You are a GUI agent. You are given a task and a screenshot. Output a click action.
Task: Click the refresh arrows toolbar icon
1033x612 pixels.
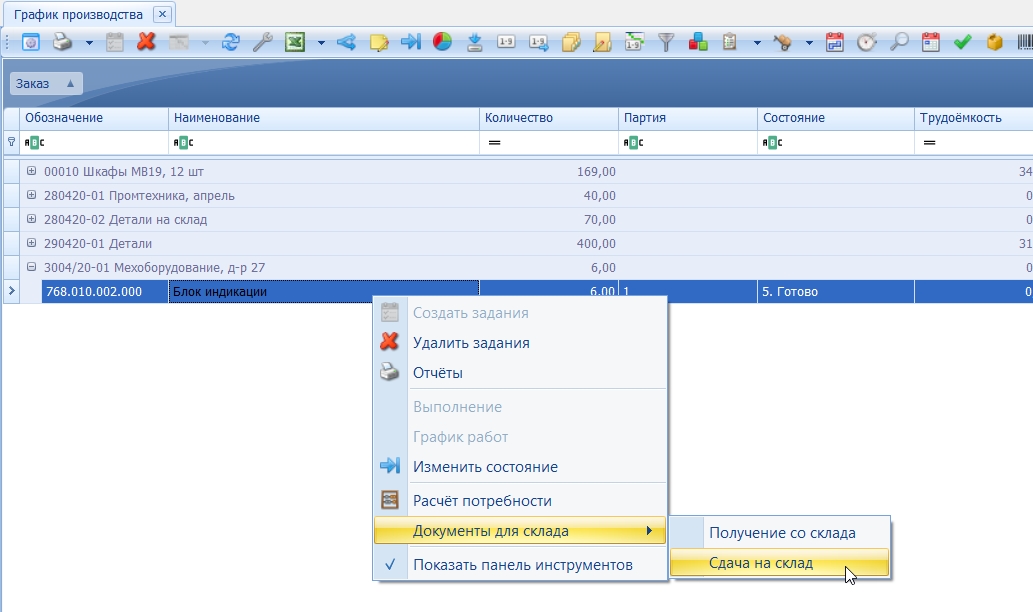pos(231,42)
